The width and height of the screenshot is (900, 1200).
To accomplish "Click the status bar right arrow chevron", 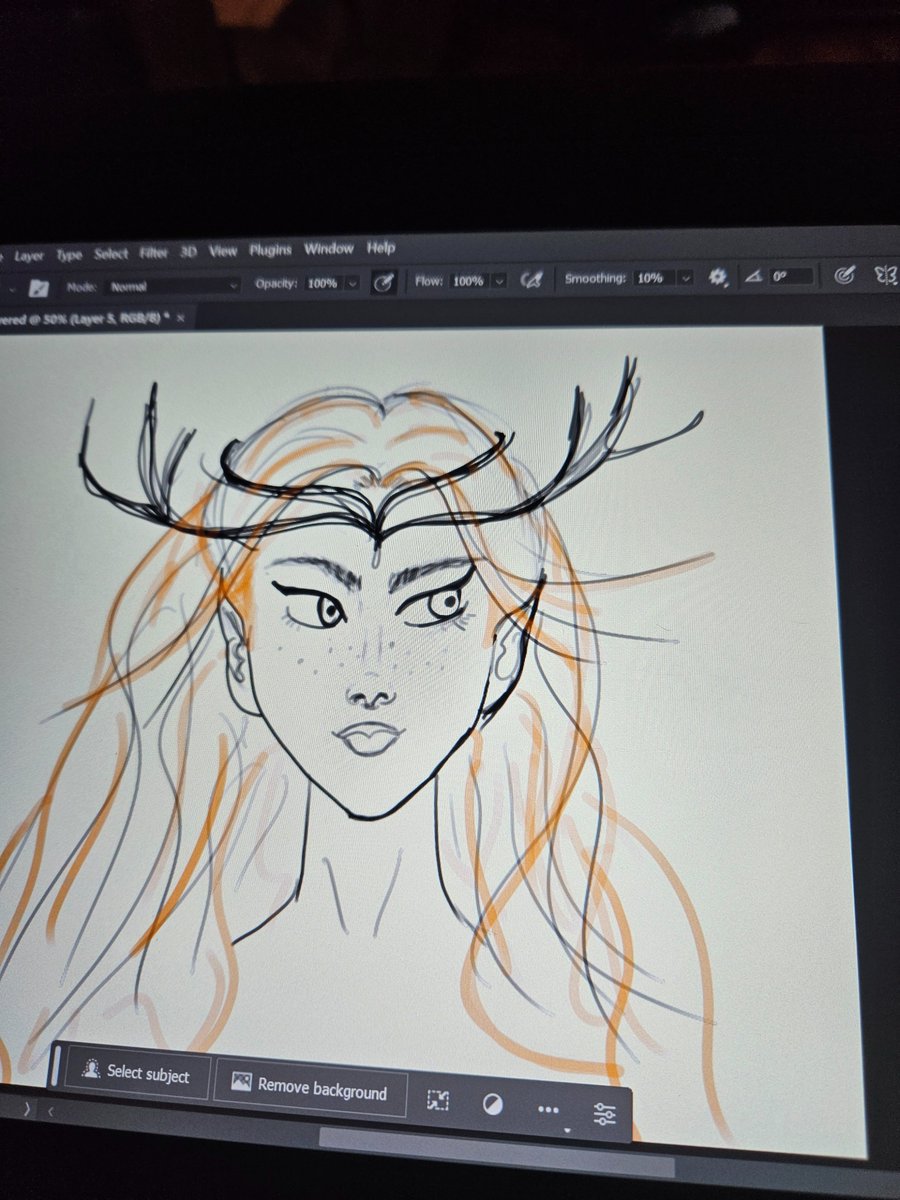I will tap(27, 1107).
